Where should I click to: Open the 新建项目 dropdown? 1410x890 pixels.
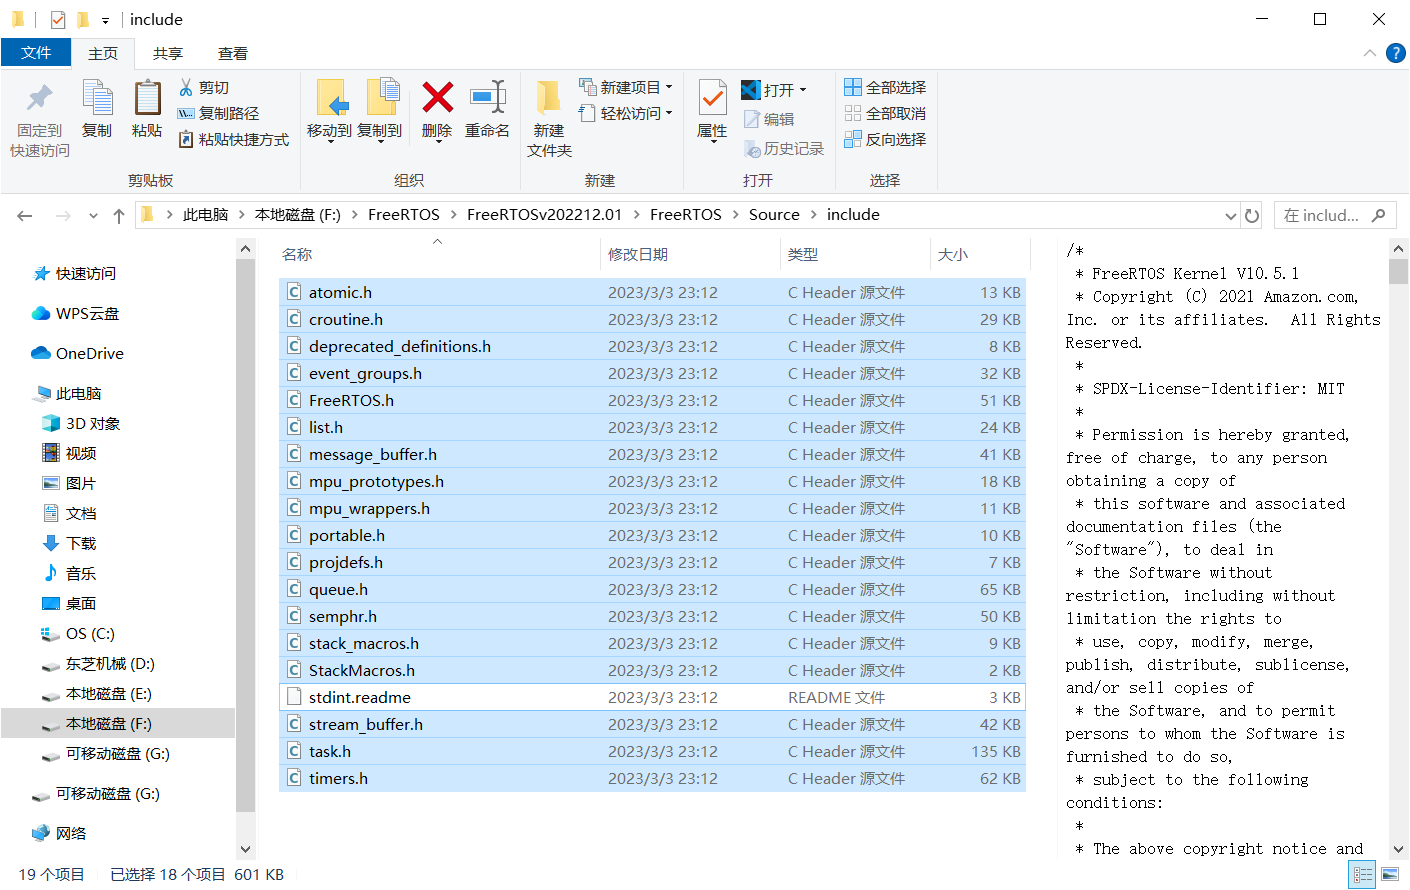pyautogui.click(x=669, y=87)
